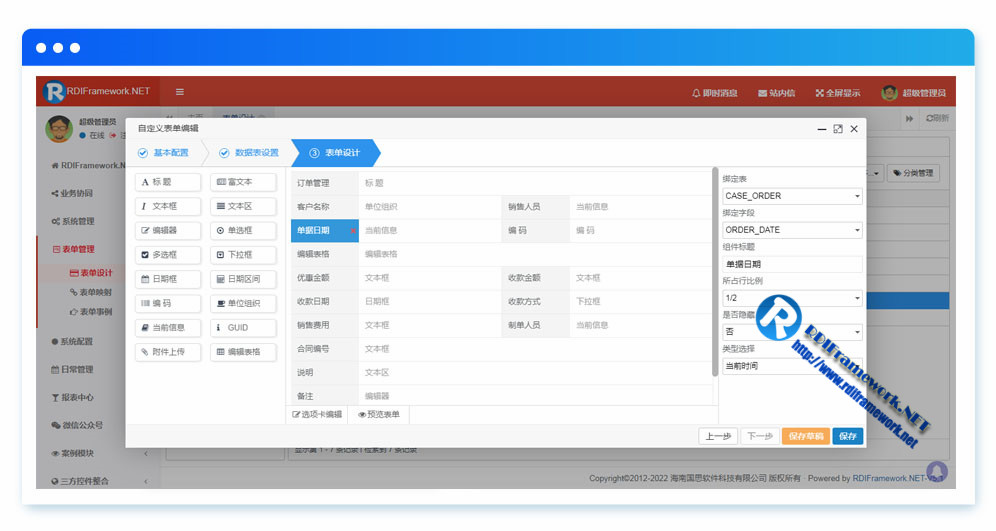This screenshot has height=531, width=996.
Task: Click the 下一步 next step button
Action: (760, 436)
